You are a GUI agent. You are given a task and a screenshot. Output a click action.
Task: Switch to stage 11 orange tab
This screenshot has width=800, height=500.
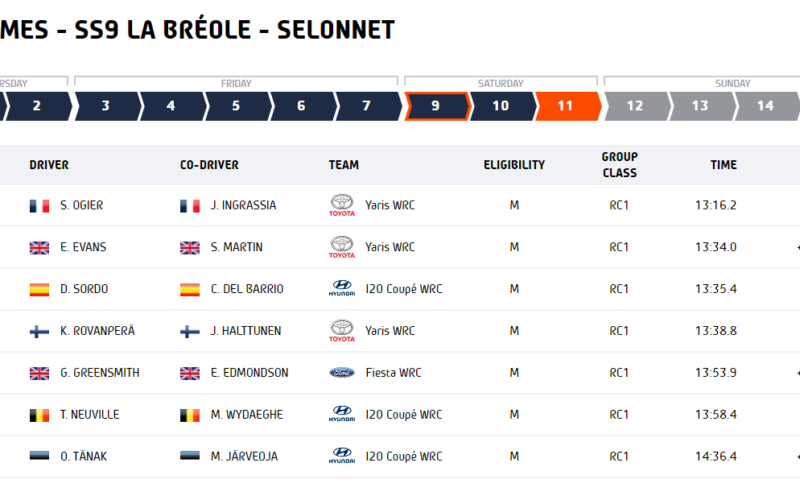click(x=567, y=106)
